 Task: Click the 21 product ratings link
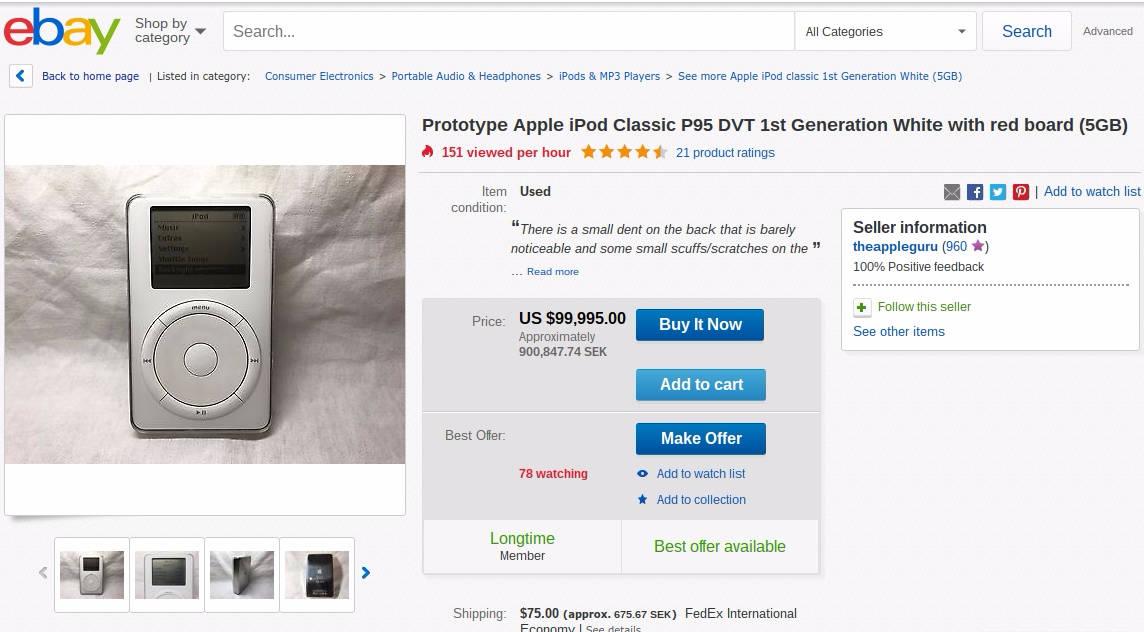coord(725,153)
